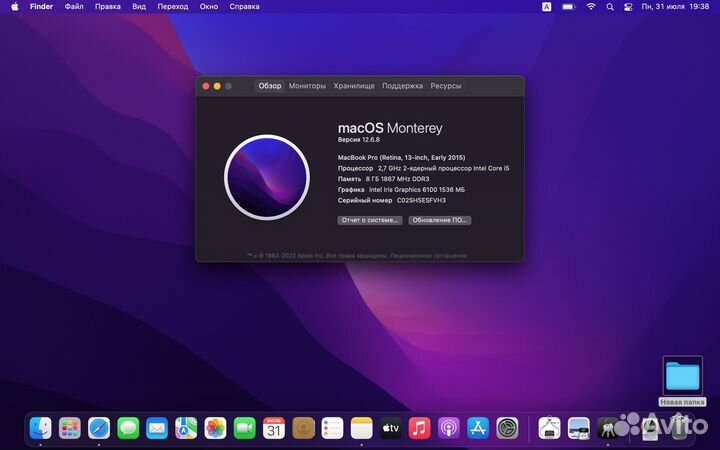Viewport: 720px width, 450px height.
Task: Open the Файл menu
Action: click(74, 6)
